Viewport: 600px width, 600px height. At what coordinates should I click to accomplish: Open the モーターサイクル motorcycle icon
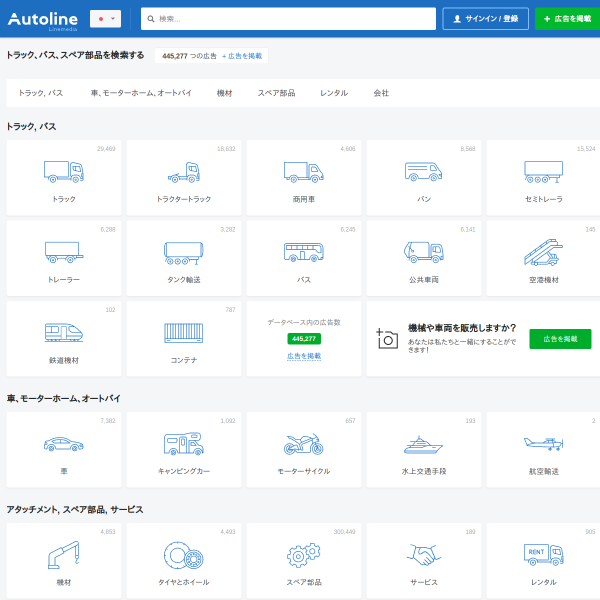[303, 444]
